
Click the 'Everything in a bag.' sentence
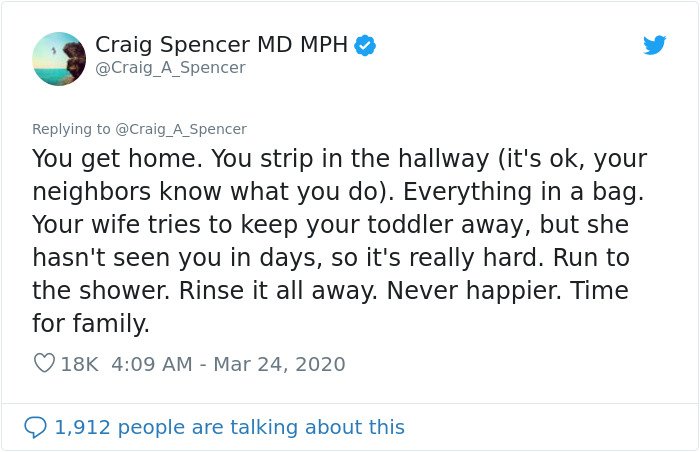pyautogui.click(x=524, y=192)
